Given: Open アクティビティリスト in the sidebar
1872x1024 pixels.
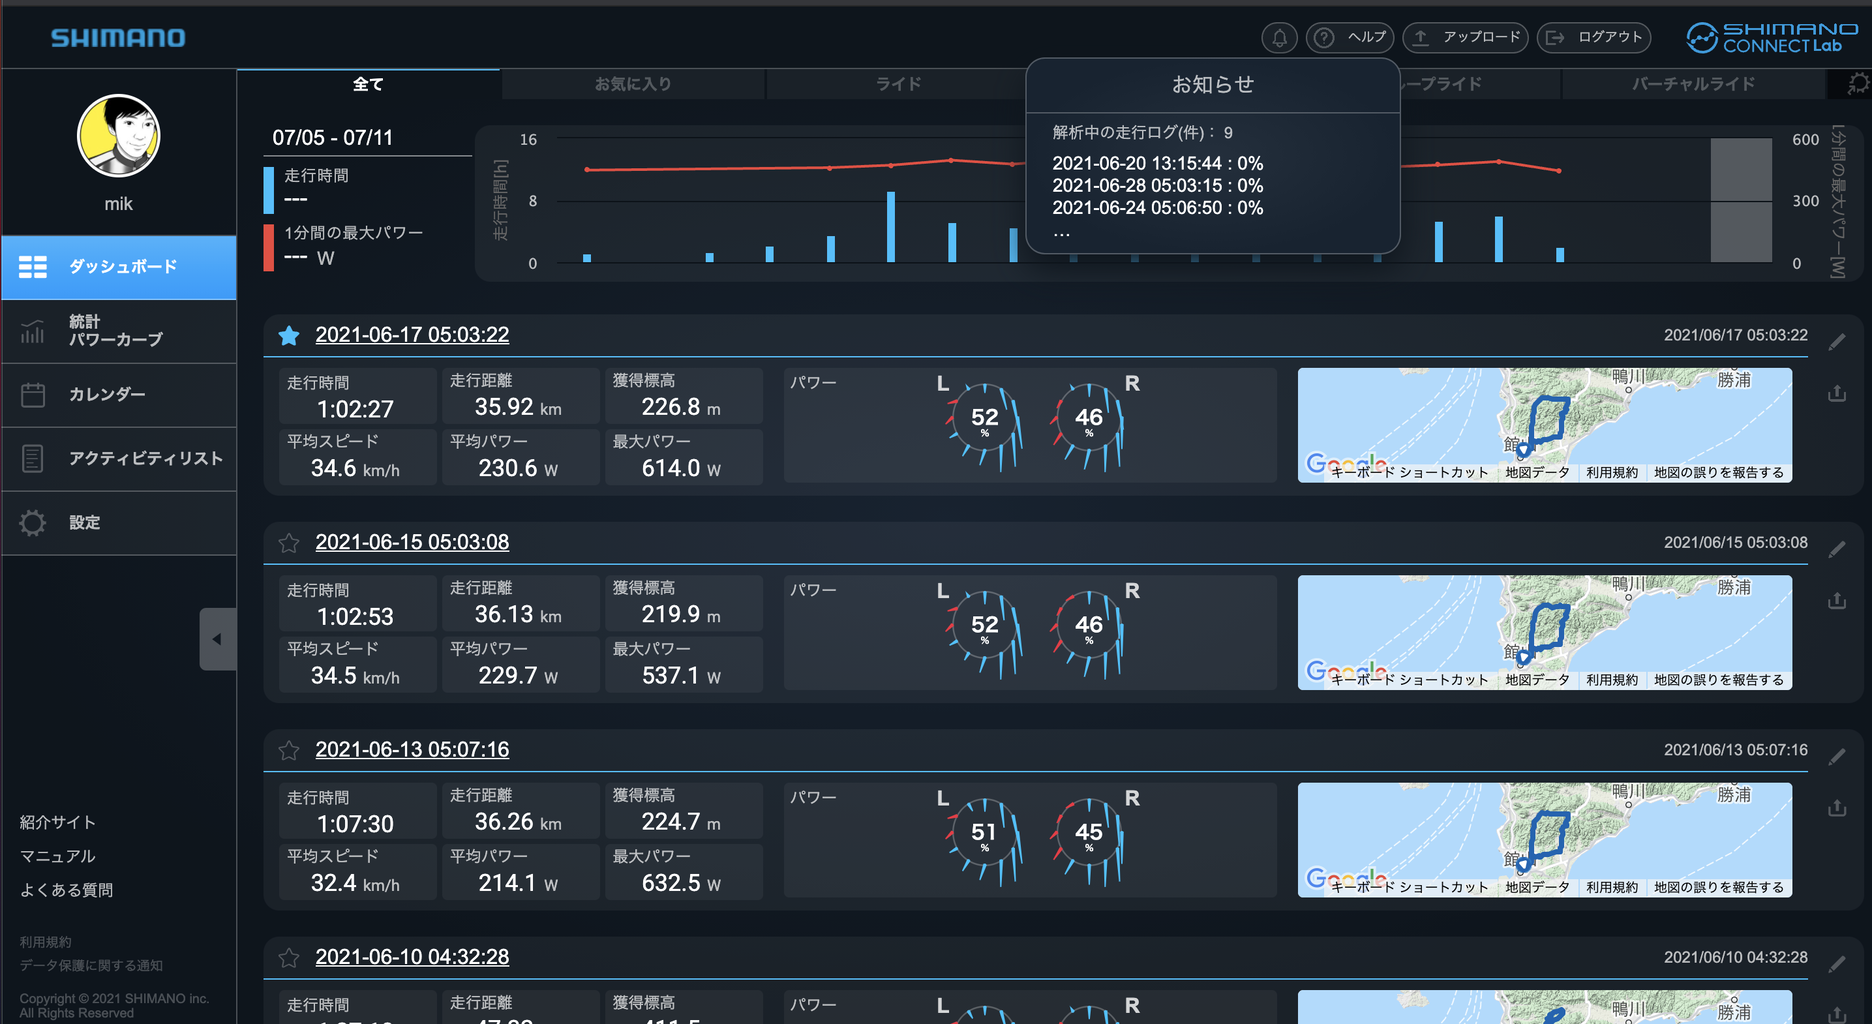Looking at the screenshot, I should (119, 459).
